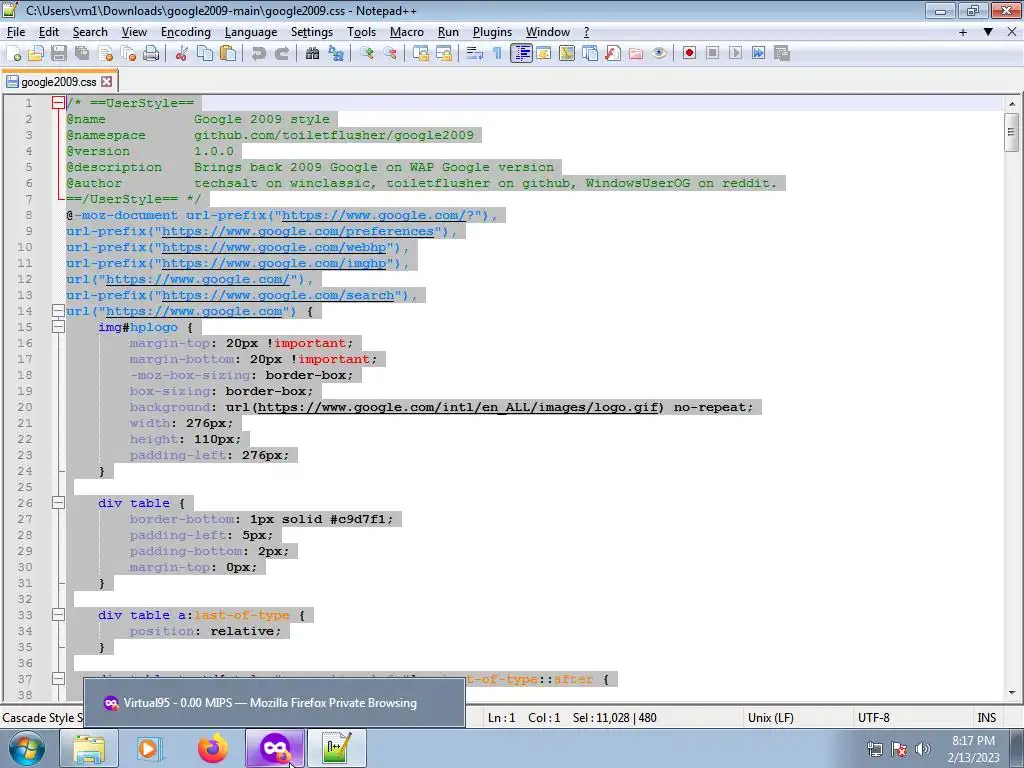Undo the last action using the toolbar arrow
The width and height of the screenshot is (1024, 768).
(259, 54)
